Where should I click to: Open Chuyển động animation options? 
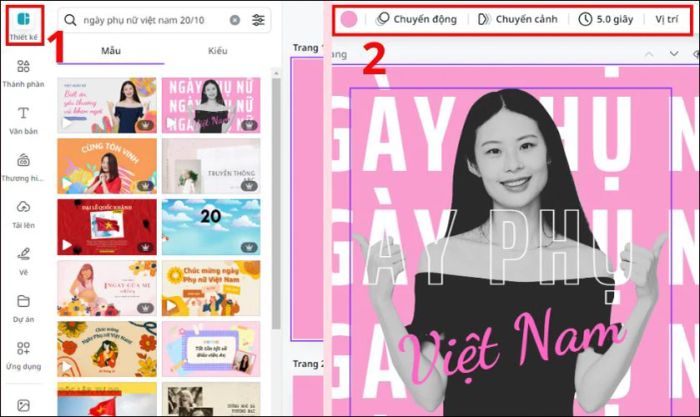tap(417, 19)
